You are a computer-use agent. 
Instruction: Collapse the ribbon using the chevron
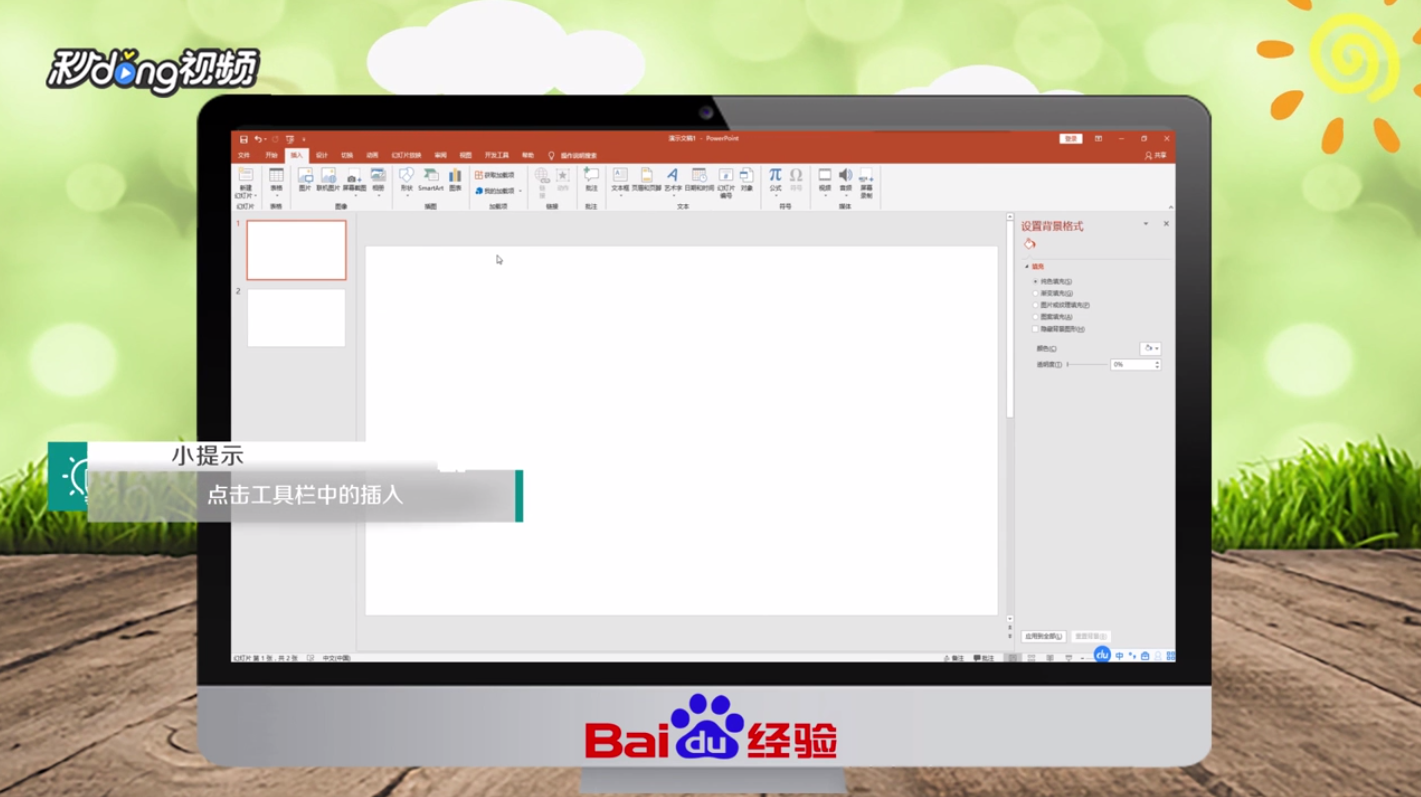click(1169, 207)
